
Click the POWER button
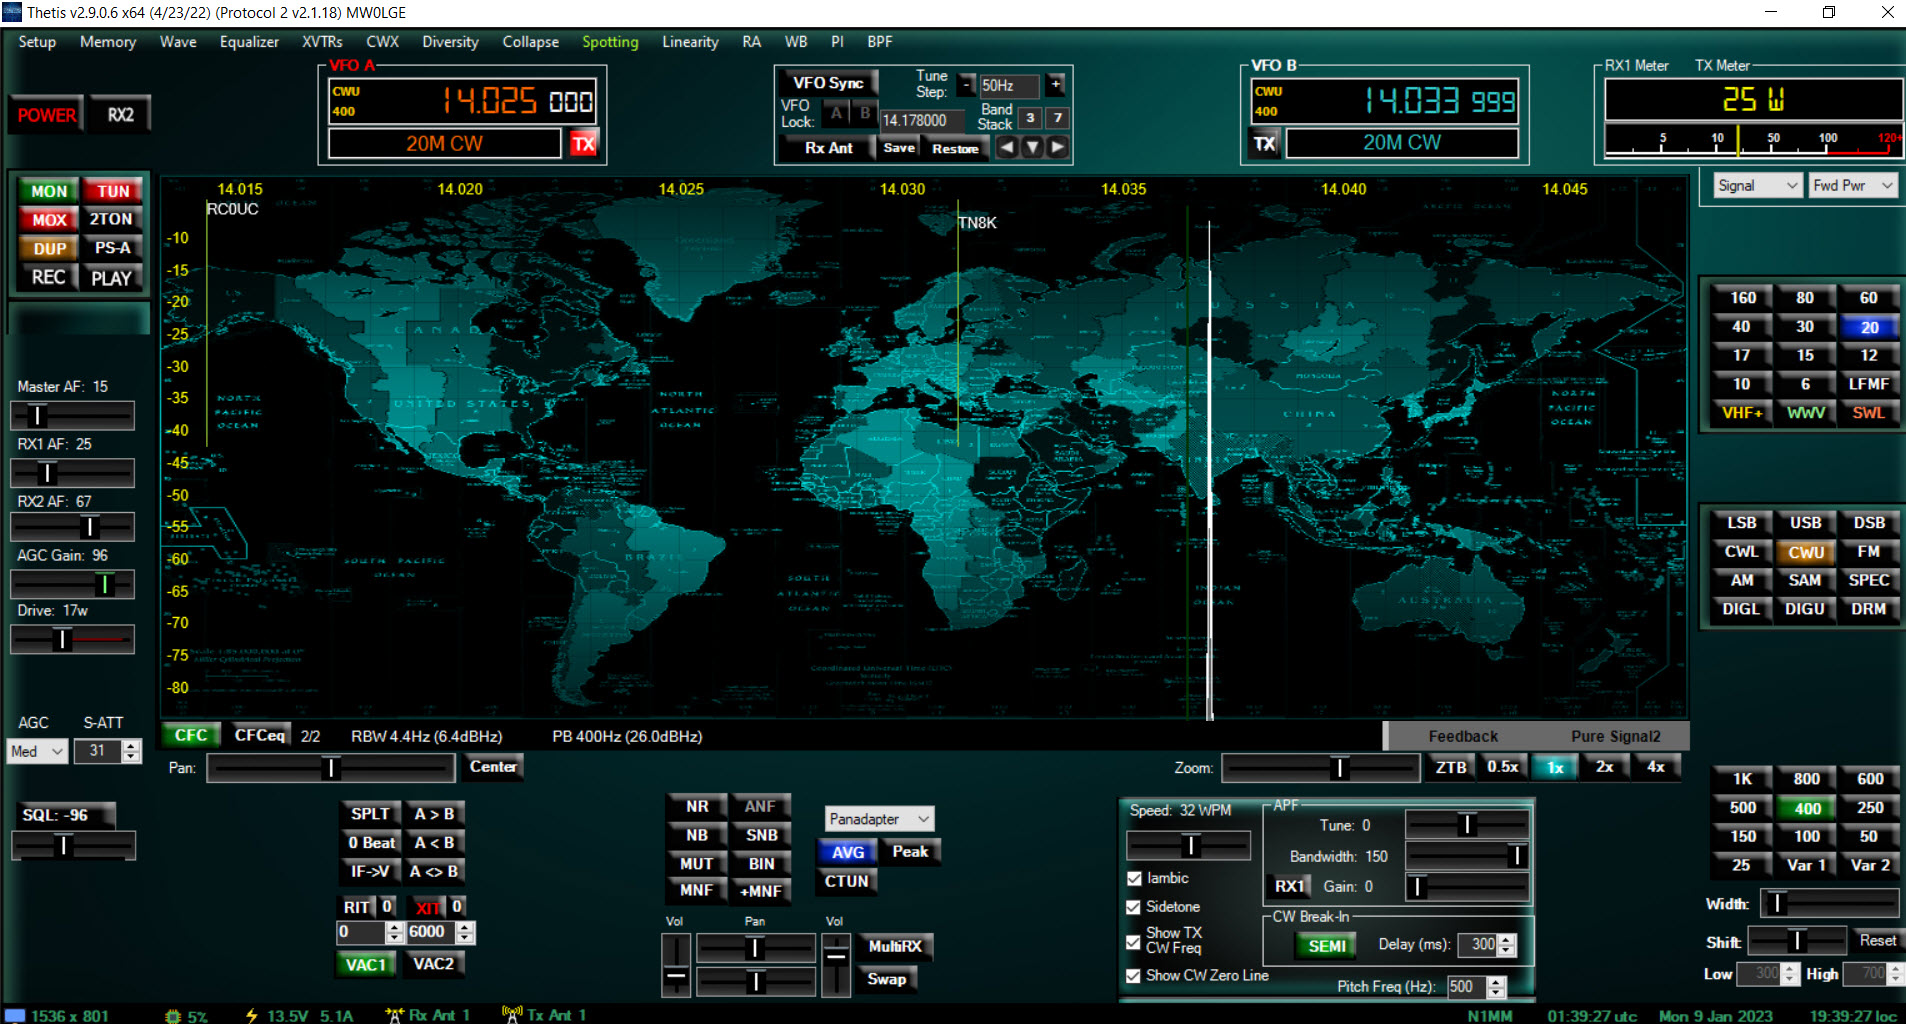point(47,115)
